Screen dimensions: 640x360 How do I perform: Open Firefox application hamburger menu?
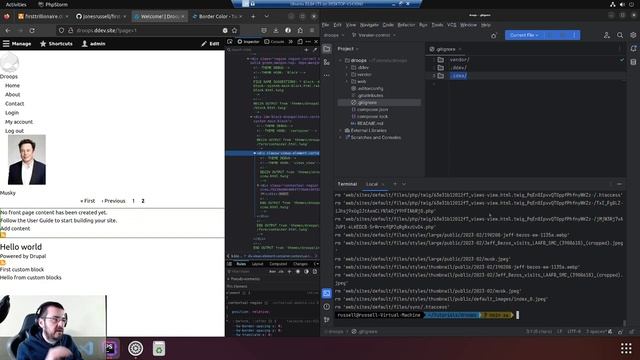(312, 30)
